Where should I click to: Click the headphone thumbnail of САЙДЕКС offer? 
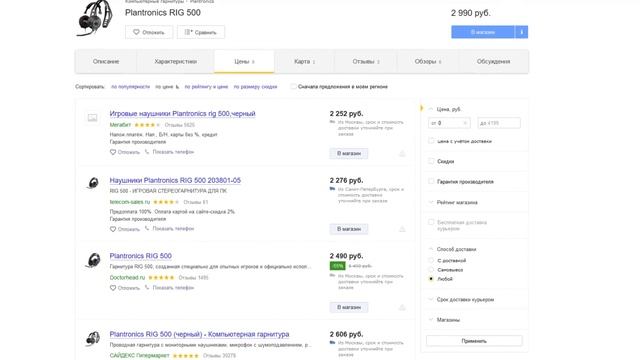(93, 338)
